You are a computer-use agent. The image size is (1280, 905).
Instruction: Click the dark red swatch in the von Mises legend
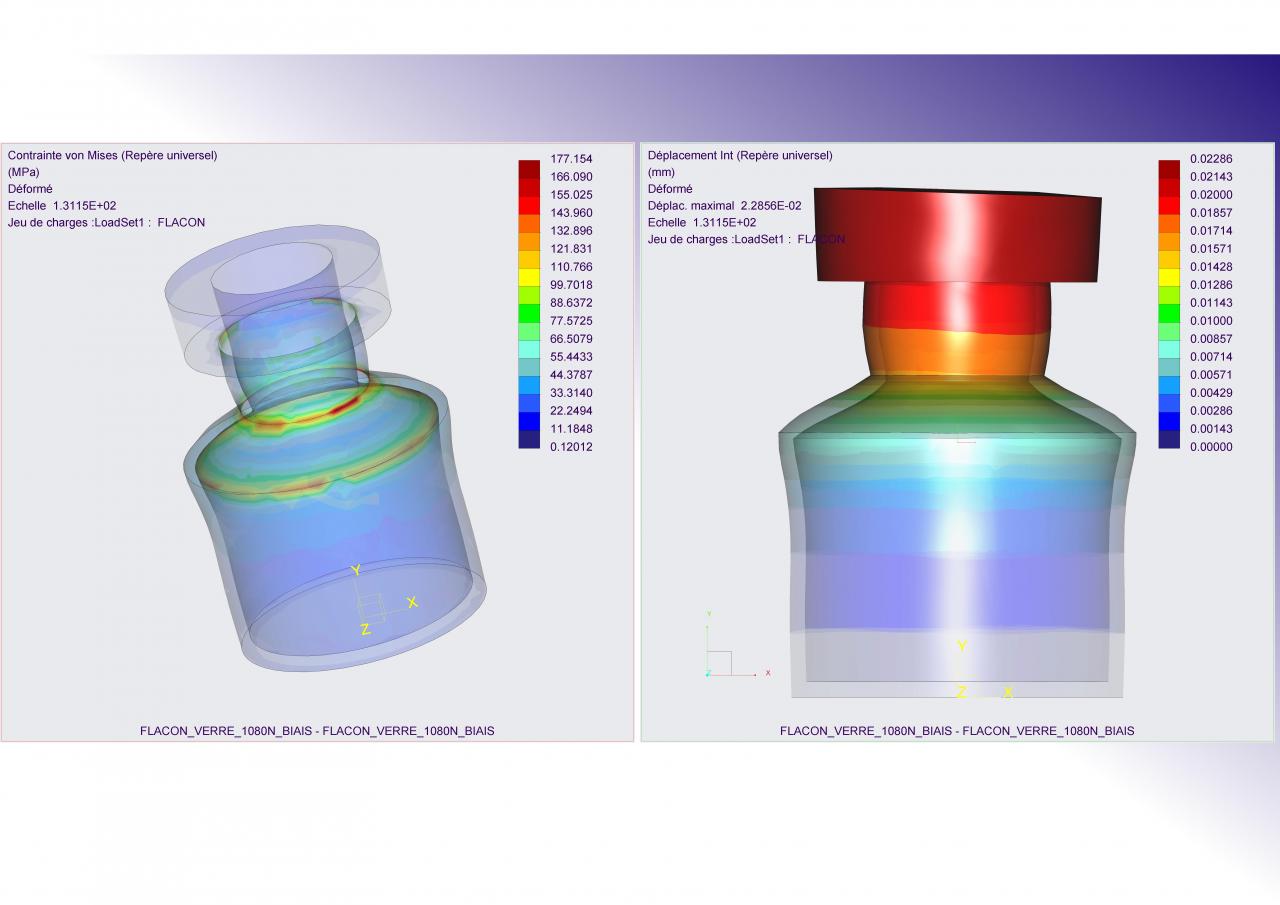(x=529, y=169)
